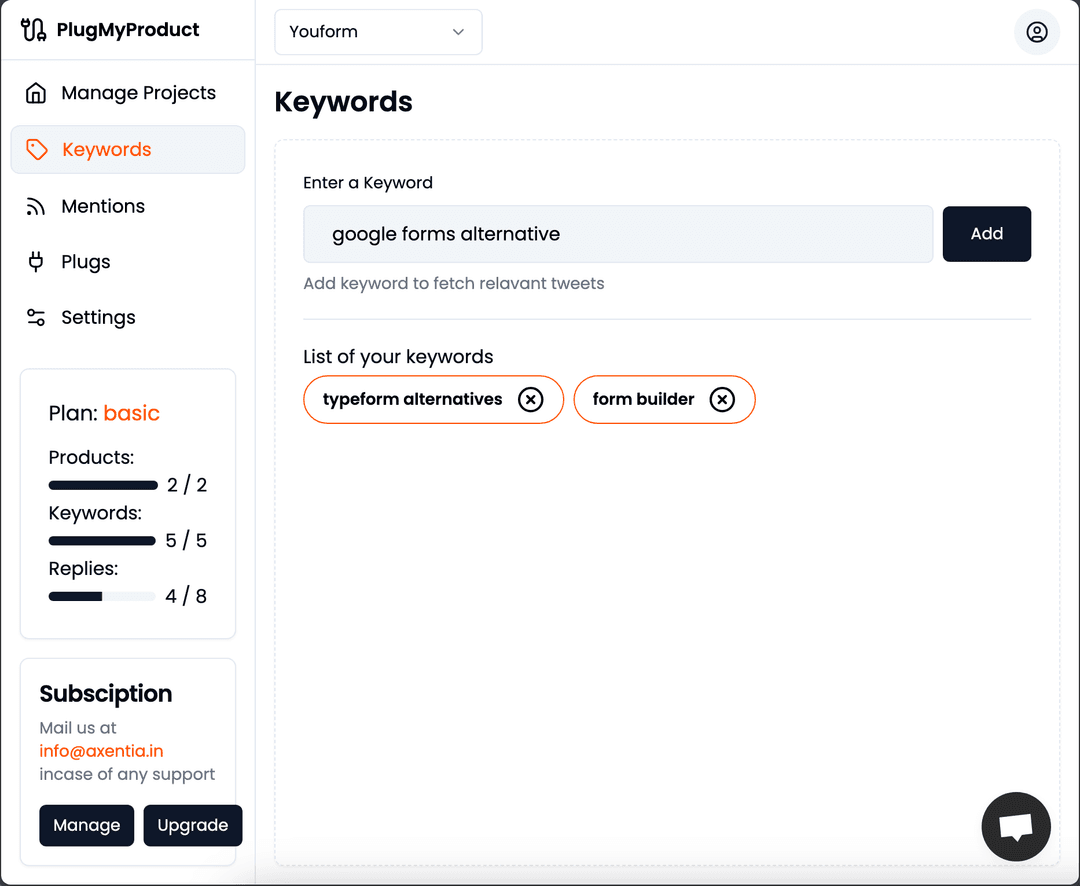Click the basic plan label
The image size is (1080, 886).
pos(132,413)
